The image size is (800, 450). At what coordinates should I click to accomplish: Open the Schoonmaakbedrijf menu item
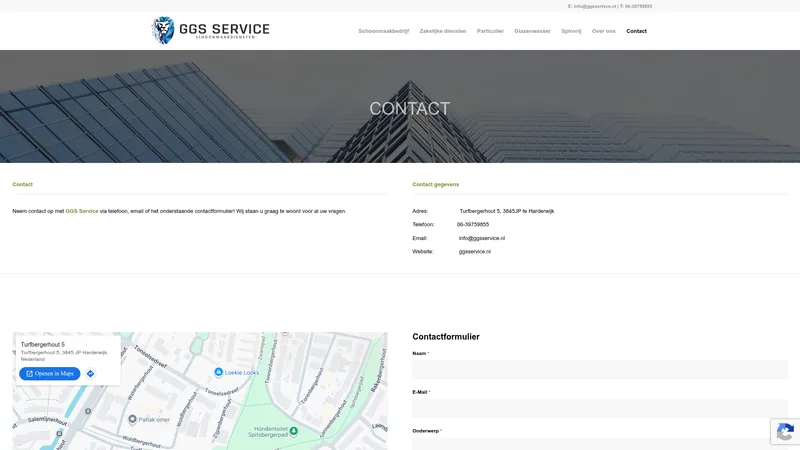click(x=384, y=31)
